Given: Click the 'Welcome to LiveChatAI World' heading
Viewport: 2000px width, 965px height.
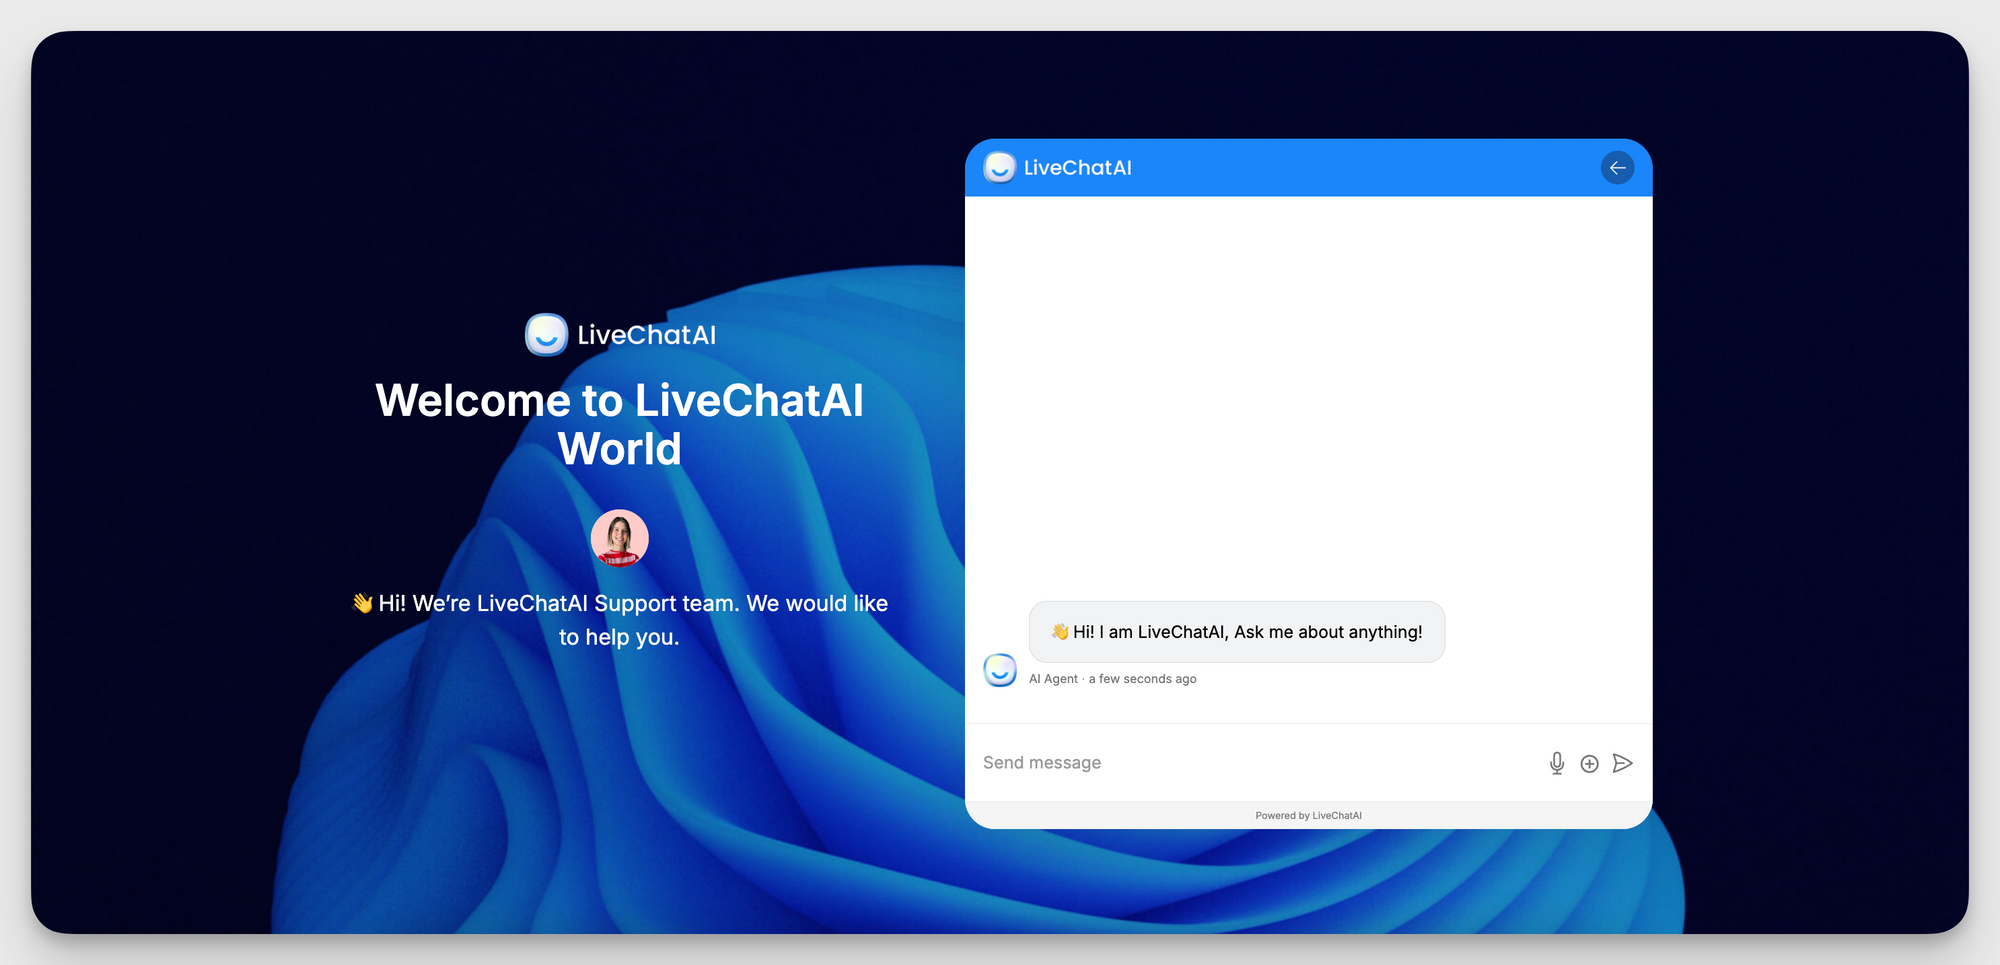Looking at the screenshot, I should point(619,425).
